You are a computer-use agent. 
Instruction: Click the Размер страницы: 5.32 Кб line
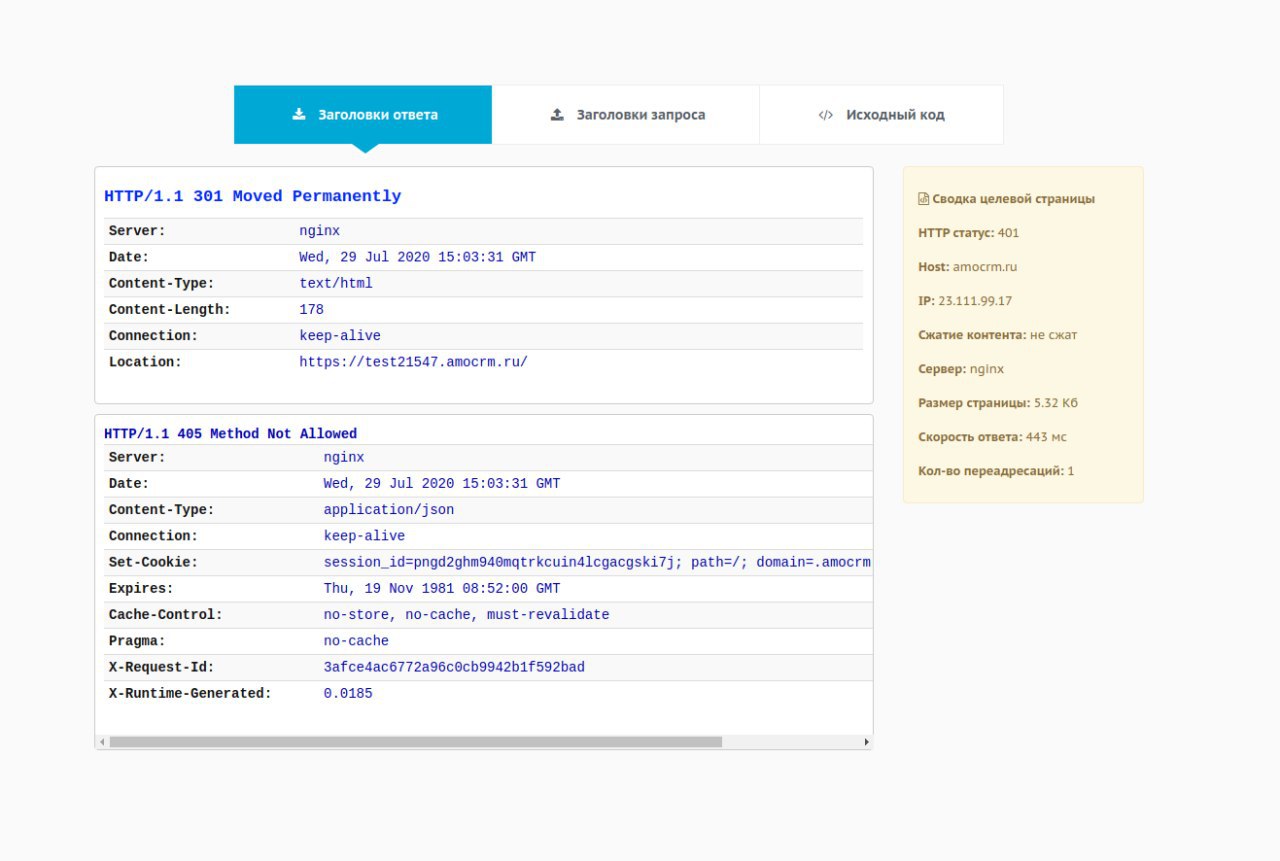(998, 403)
